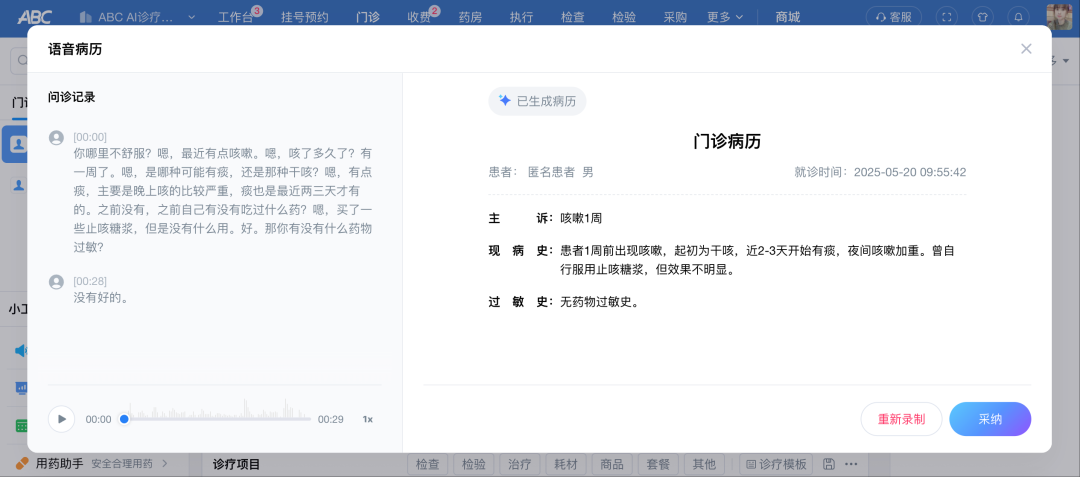Screen dimensions: 1080x477
Task: Open the 诊疗模板 template button
Action: click(776, 464)
